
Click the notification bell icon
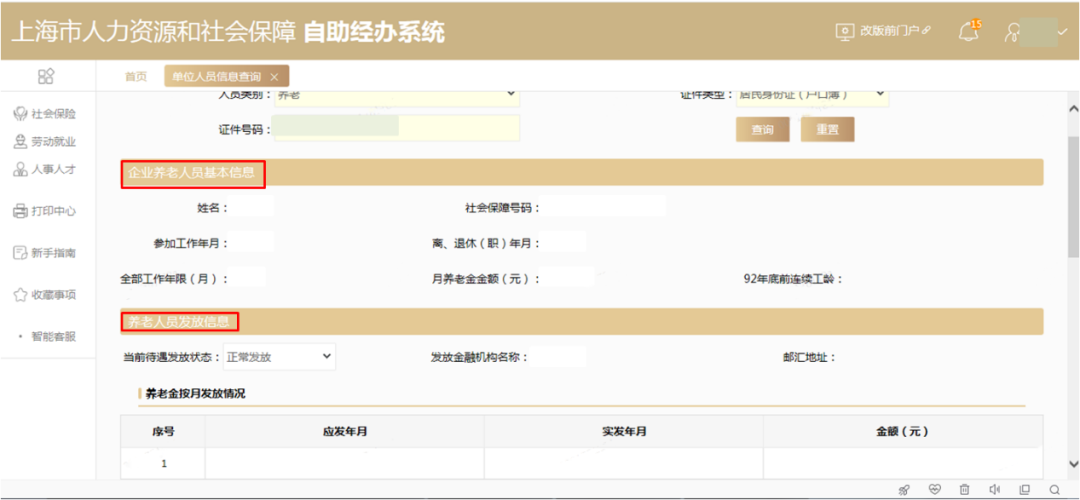click(967, 31)
